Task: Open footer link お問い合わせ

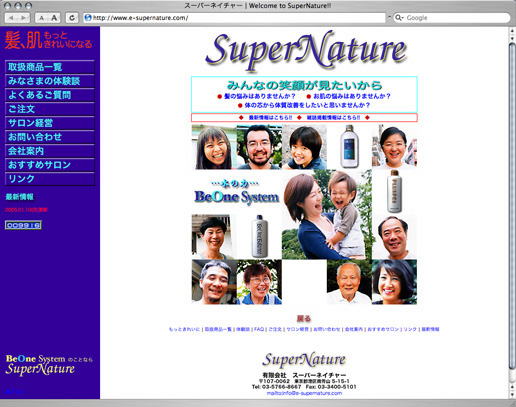Action: (327, 329)
